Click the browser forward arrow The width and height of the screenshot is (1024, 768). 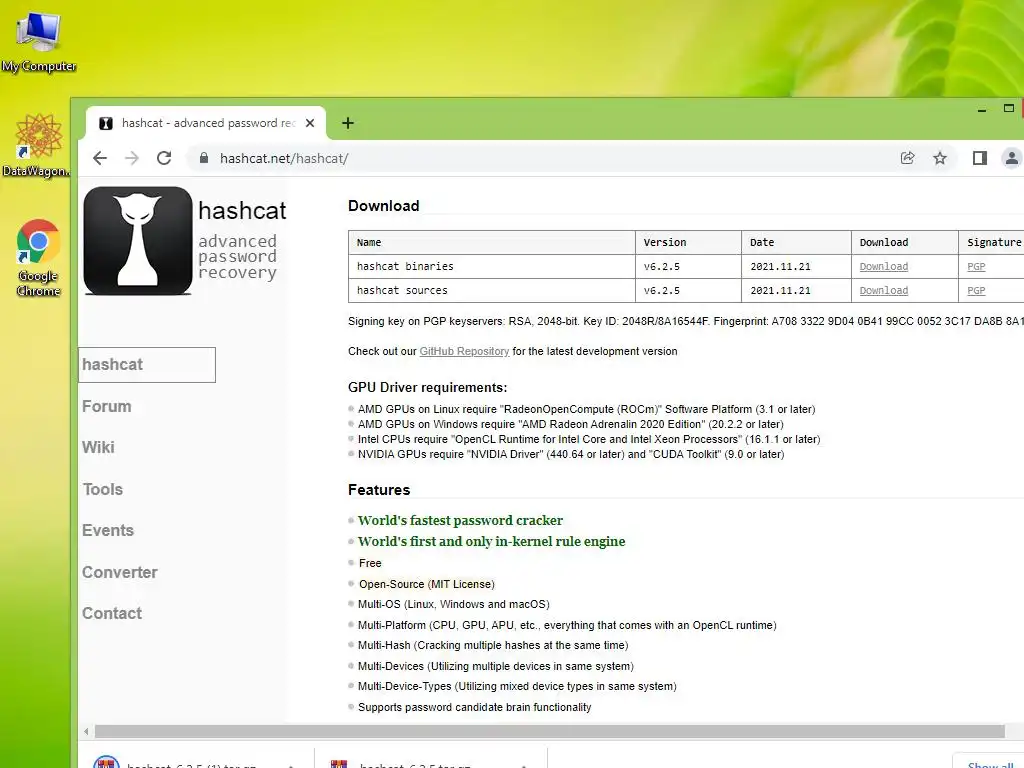tap(132, 158)
